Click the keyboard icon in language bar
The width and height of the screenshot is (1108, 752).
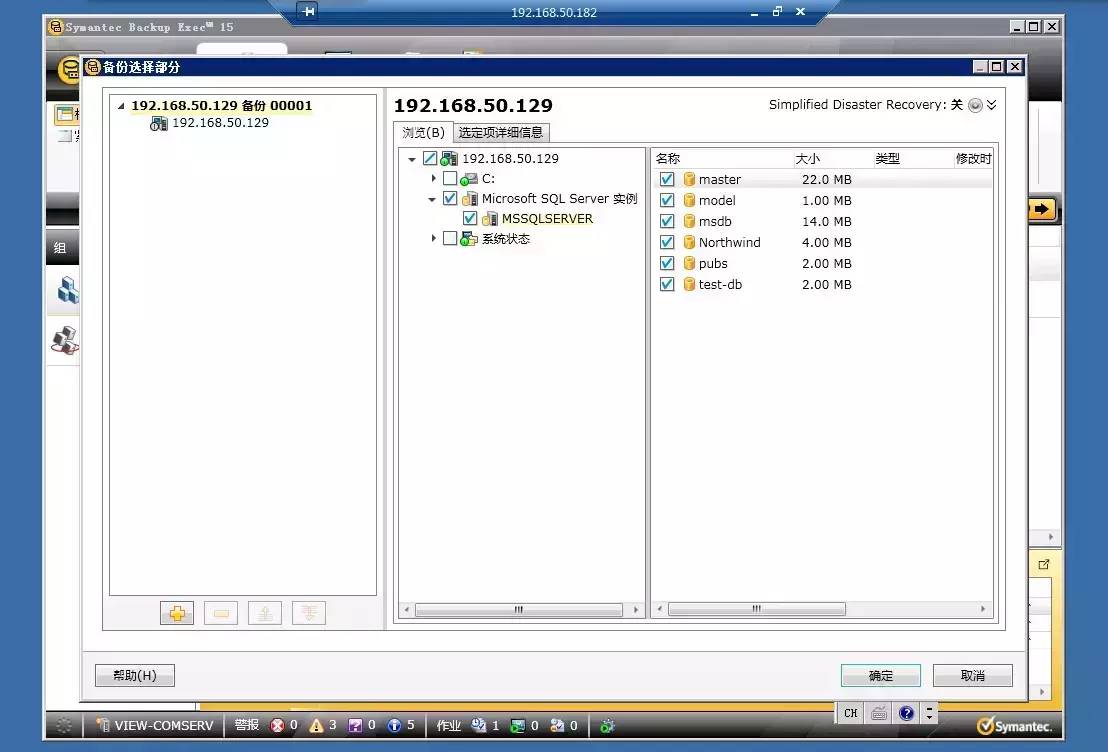tap(878, 713)
